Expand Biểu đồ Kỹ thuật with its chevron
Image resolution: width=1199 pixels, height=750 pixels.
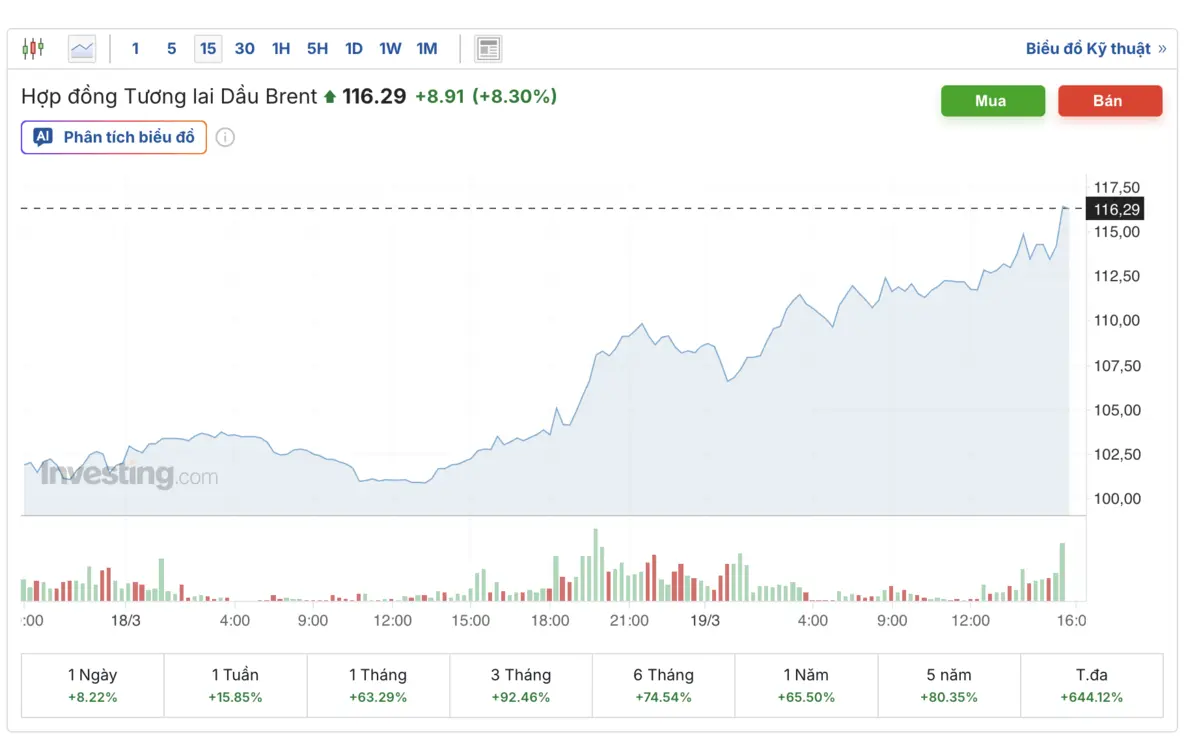coord(1163,47)
